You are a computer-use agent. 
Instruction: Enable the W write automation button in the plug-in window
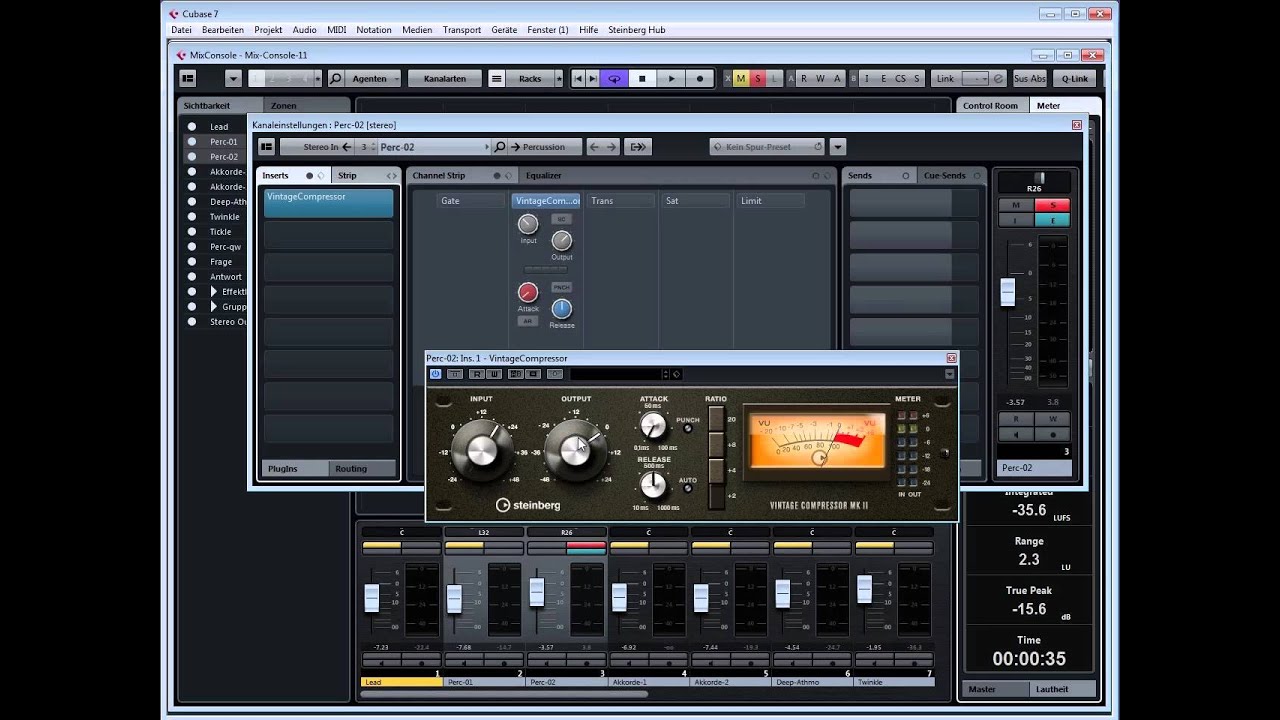click(493, 374)
